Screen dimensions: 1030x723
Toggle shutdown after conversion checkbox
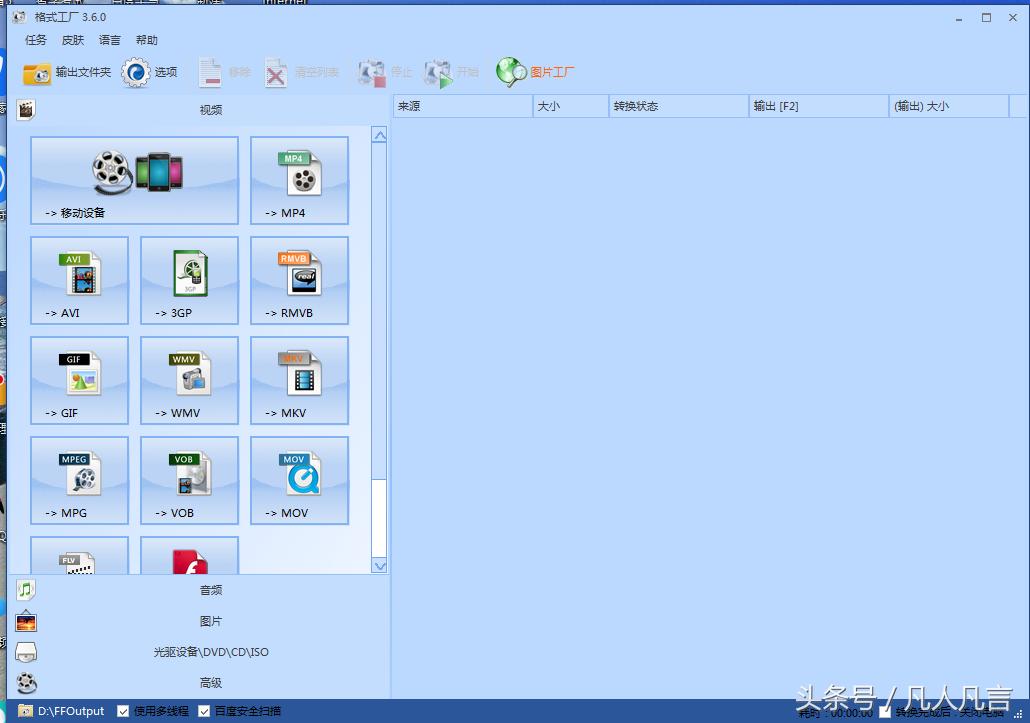tap(885, 712)
